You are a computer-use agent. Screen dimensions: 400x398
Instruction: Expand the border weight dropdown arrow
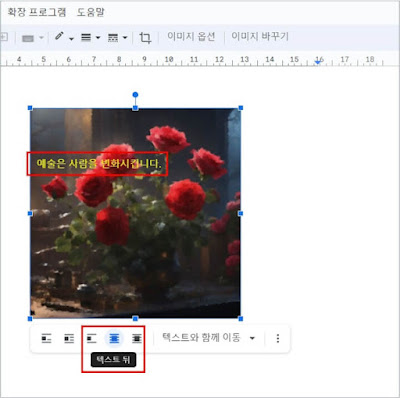98,38
